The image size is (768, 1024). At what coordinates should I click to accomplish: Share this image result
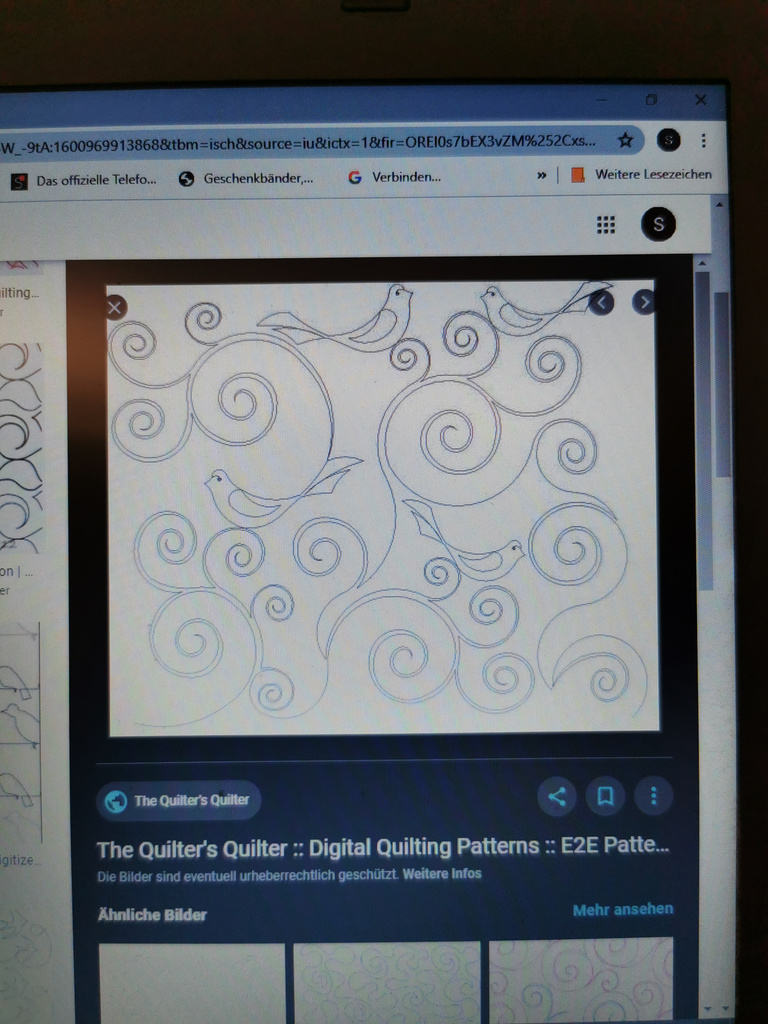click(557, 796)
